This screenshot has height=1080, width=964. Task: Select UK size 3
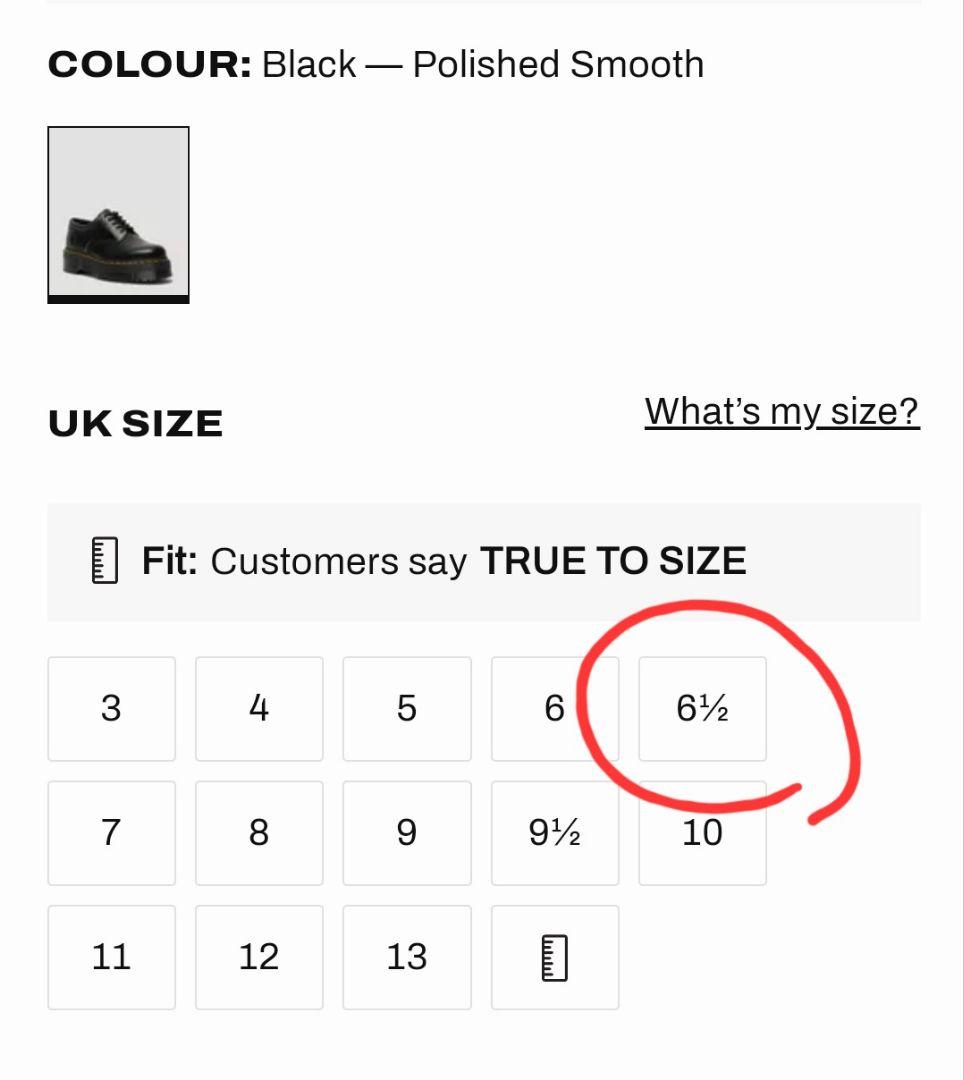(x=111, y=708)
